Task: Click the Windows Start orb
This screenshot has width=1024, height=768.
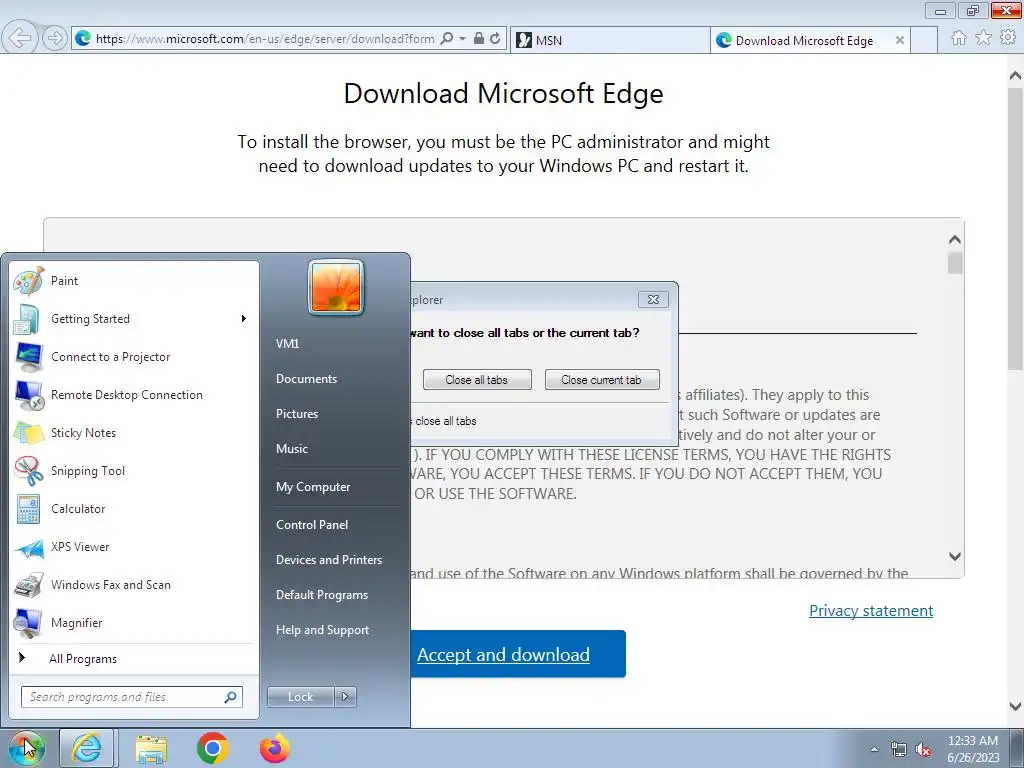Action: (x=26, y=748)
